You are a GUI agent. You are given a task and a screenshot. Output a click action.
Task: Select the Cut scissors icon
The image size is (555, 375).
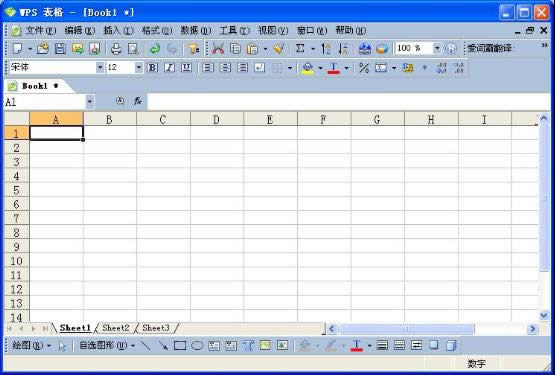pos(218,49)
